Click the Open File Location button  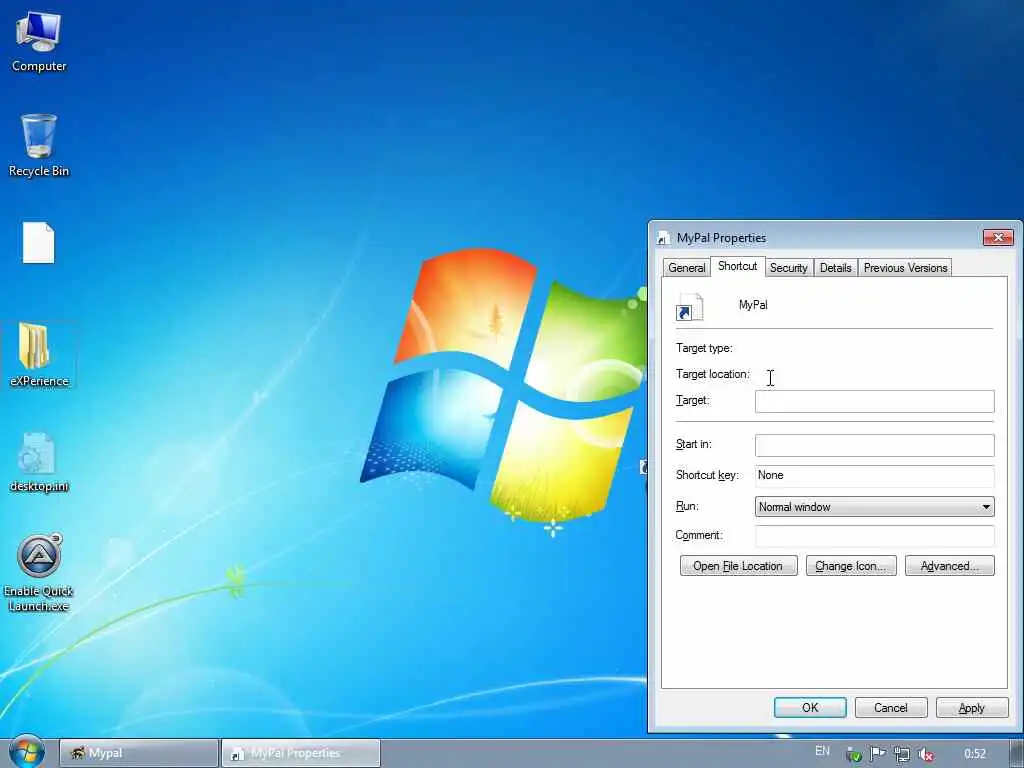tap(738, 566)
